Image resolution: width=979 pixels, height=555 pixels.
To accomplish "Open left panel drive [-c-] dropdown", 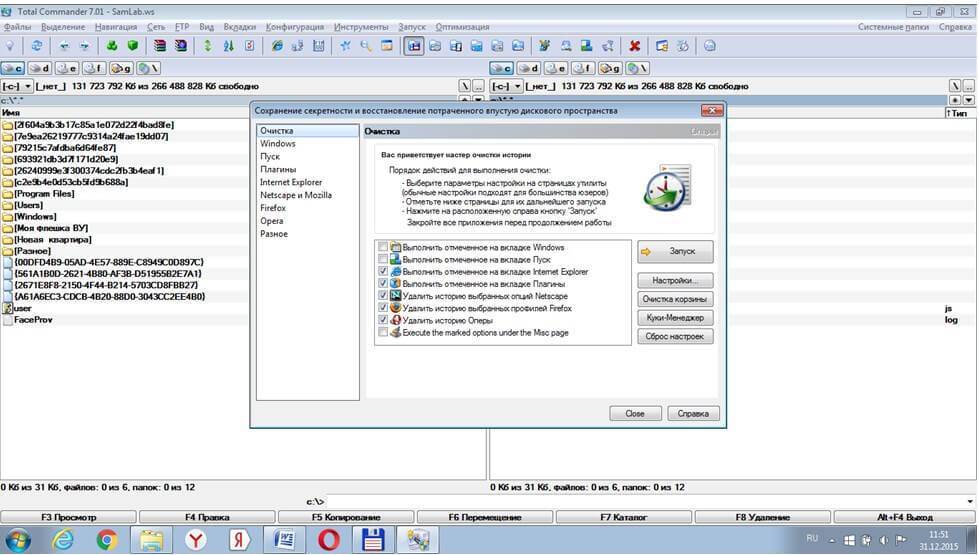I will tap(17, 87).
